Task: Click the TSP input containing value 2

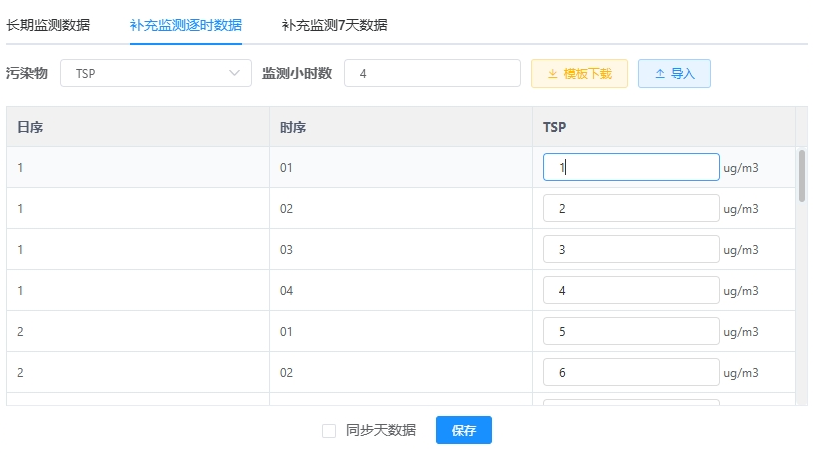Action: (x=631, y=208)
